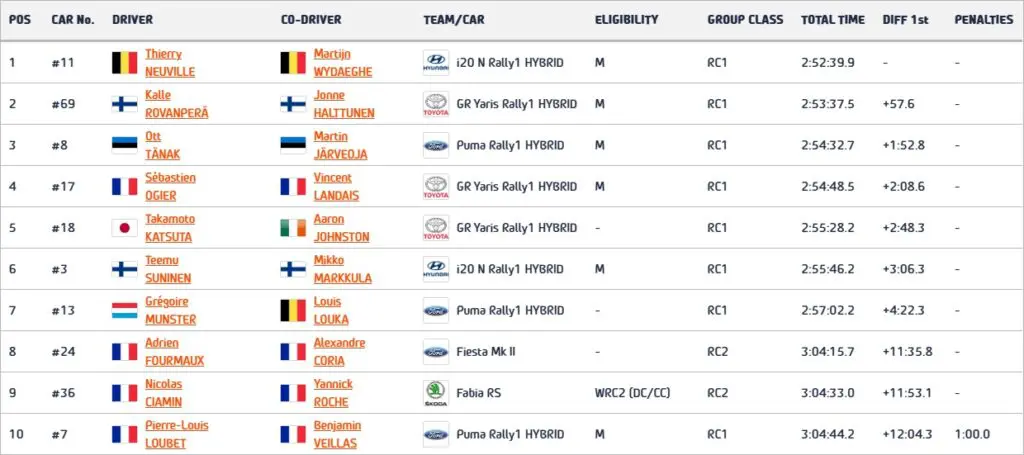Open co-driver Vincent Landais link
1024x455 pixels.
coord(336,187)
